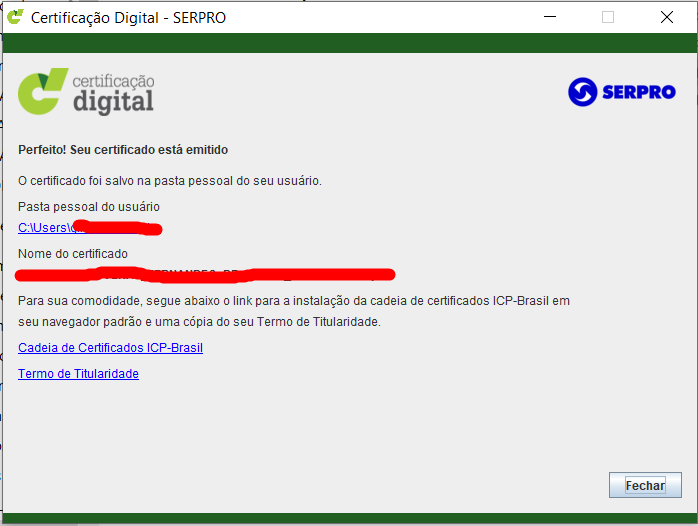
Task: Click the "Pasta pessoal do usuário" label
Action: pos(89,207)
